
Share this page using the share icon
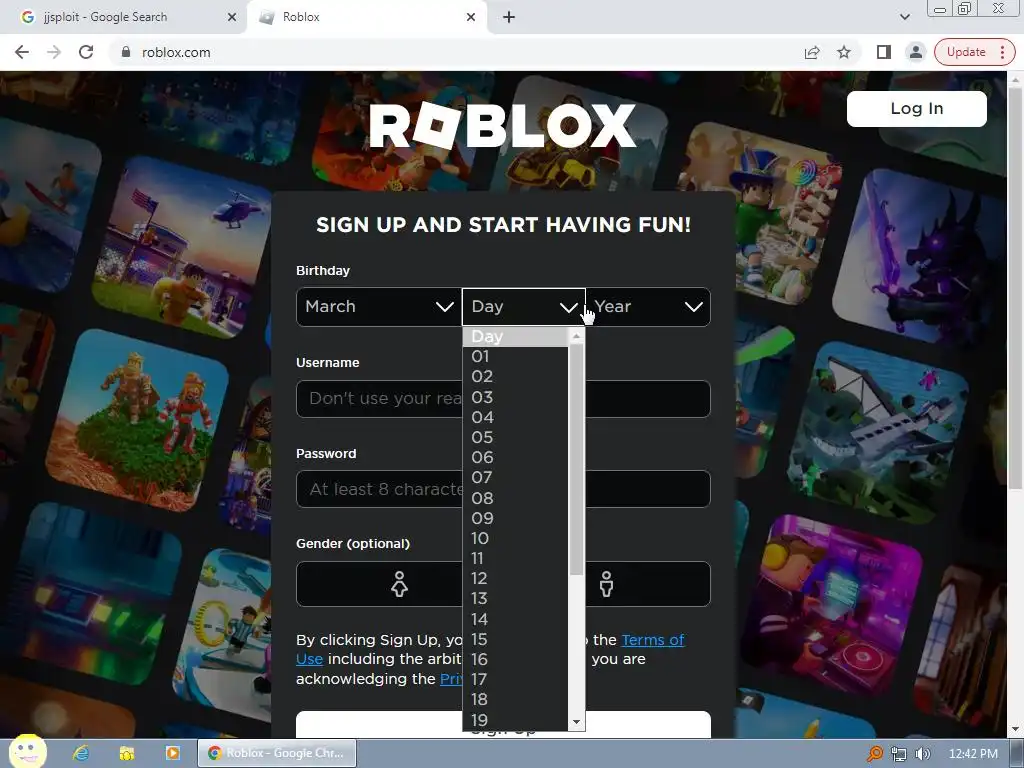tap(812, 52)
